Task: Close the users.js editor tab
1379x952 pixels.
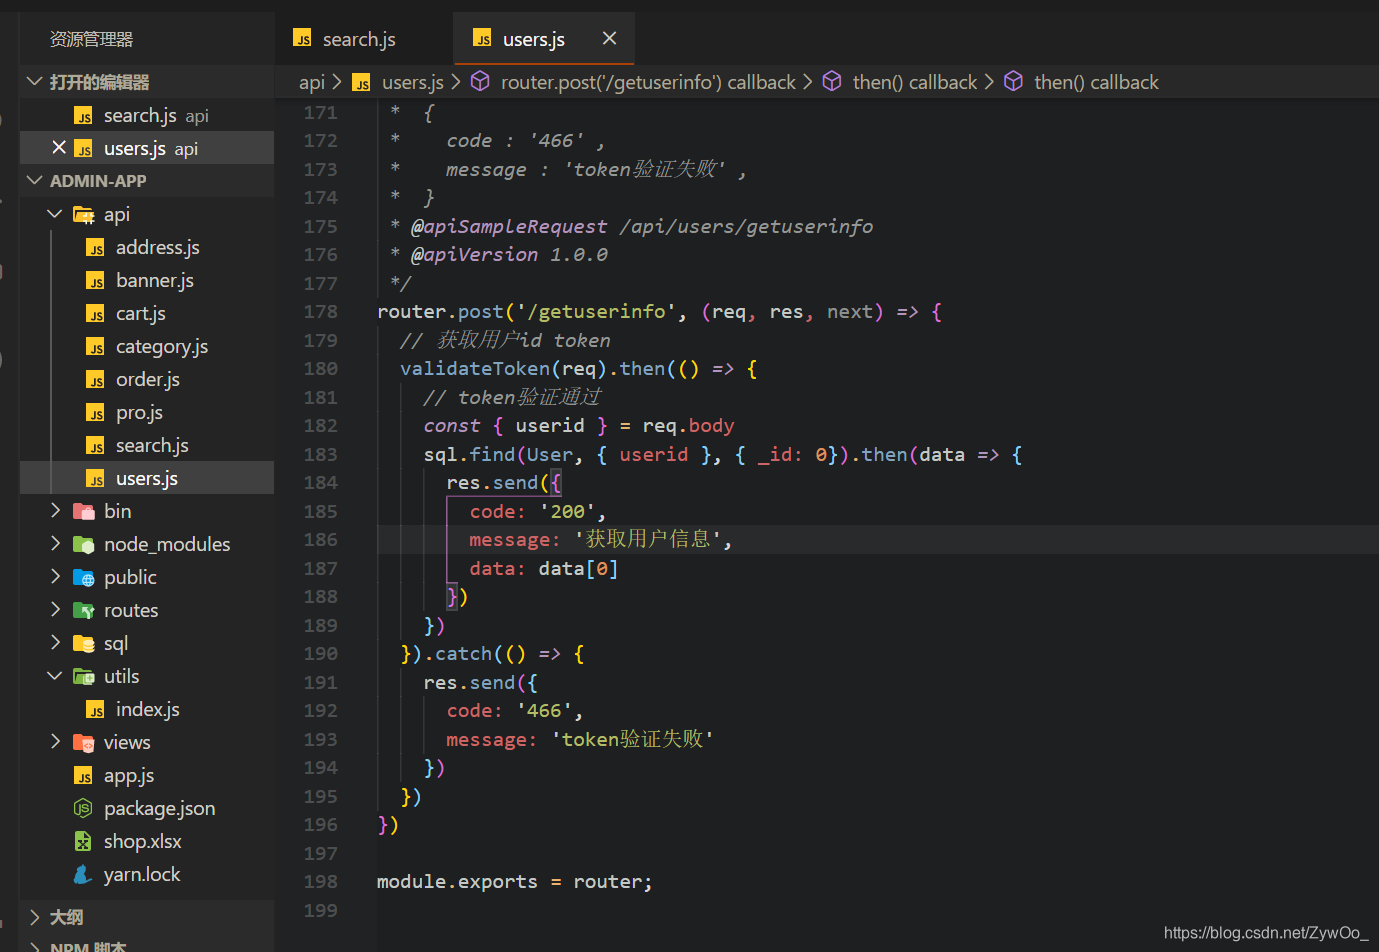Action: (609, 38)
